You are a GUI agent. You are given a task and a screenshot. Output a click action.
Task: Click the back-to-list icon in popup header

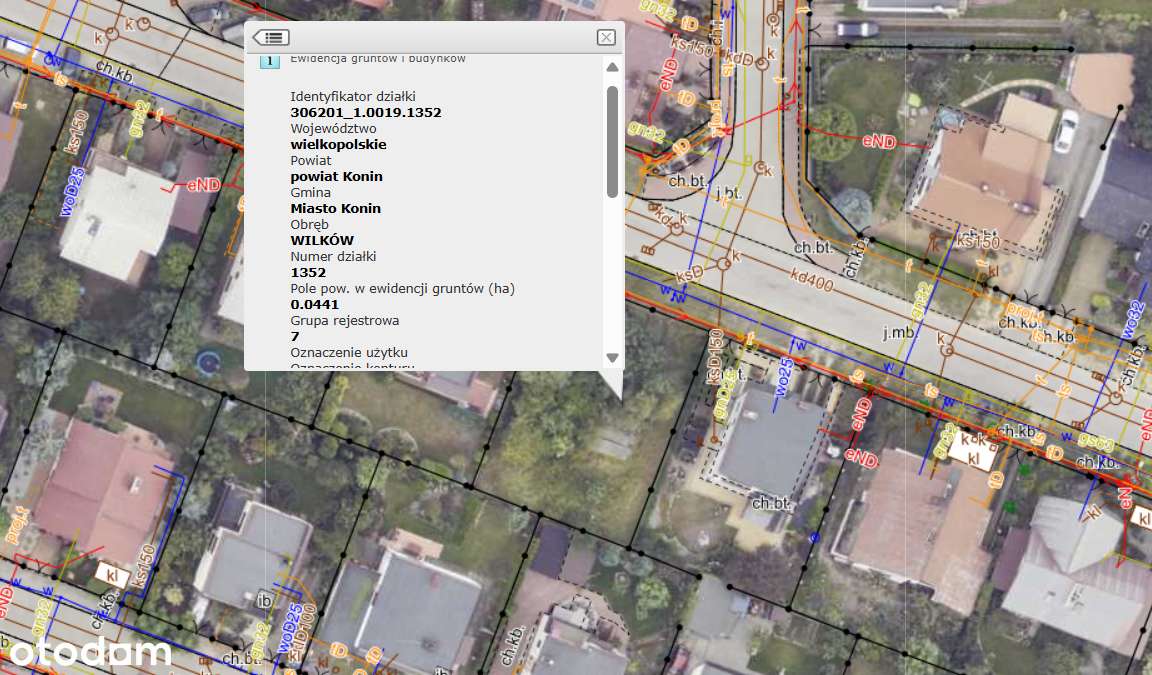(271, 37)
